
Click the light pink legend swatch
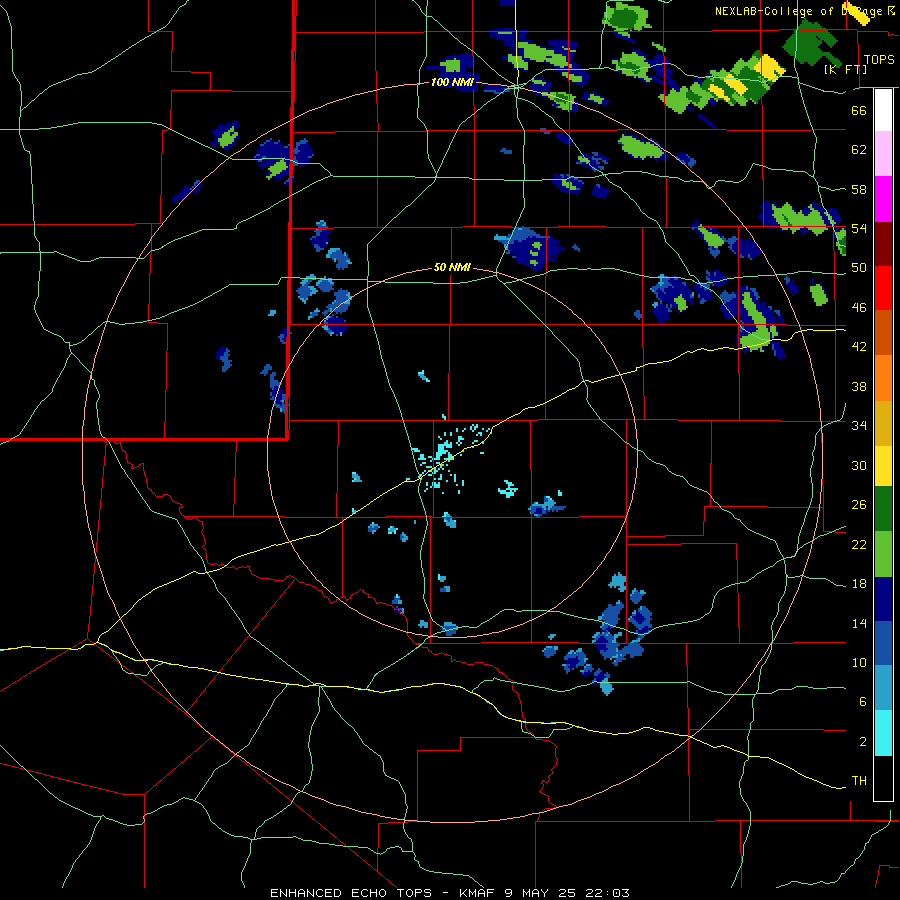tap(883, 154)
